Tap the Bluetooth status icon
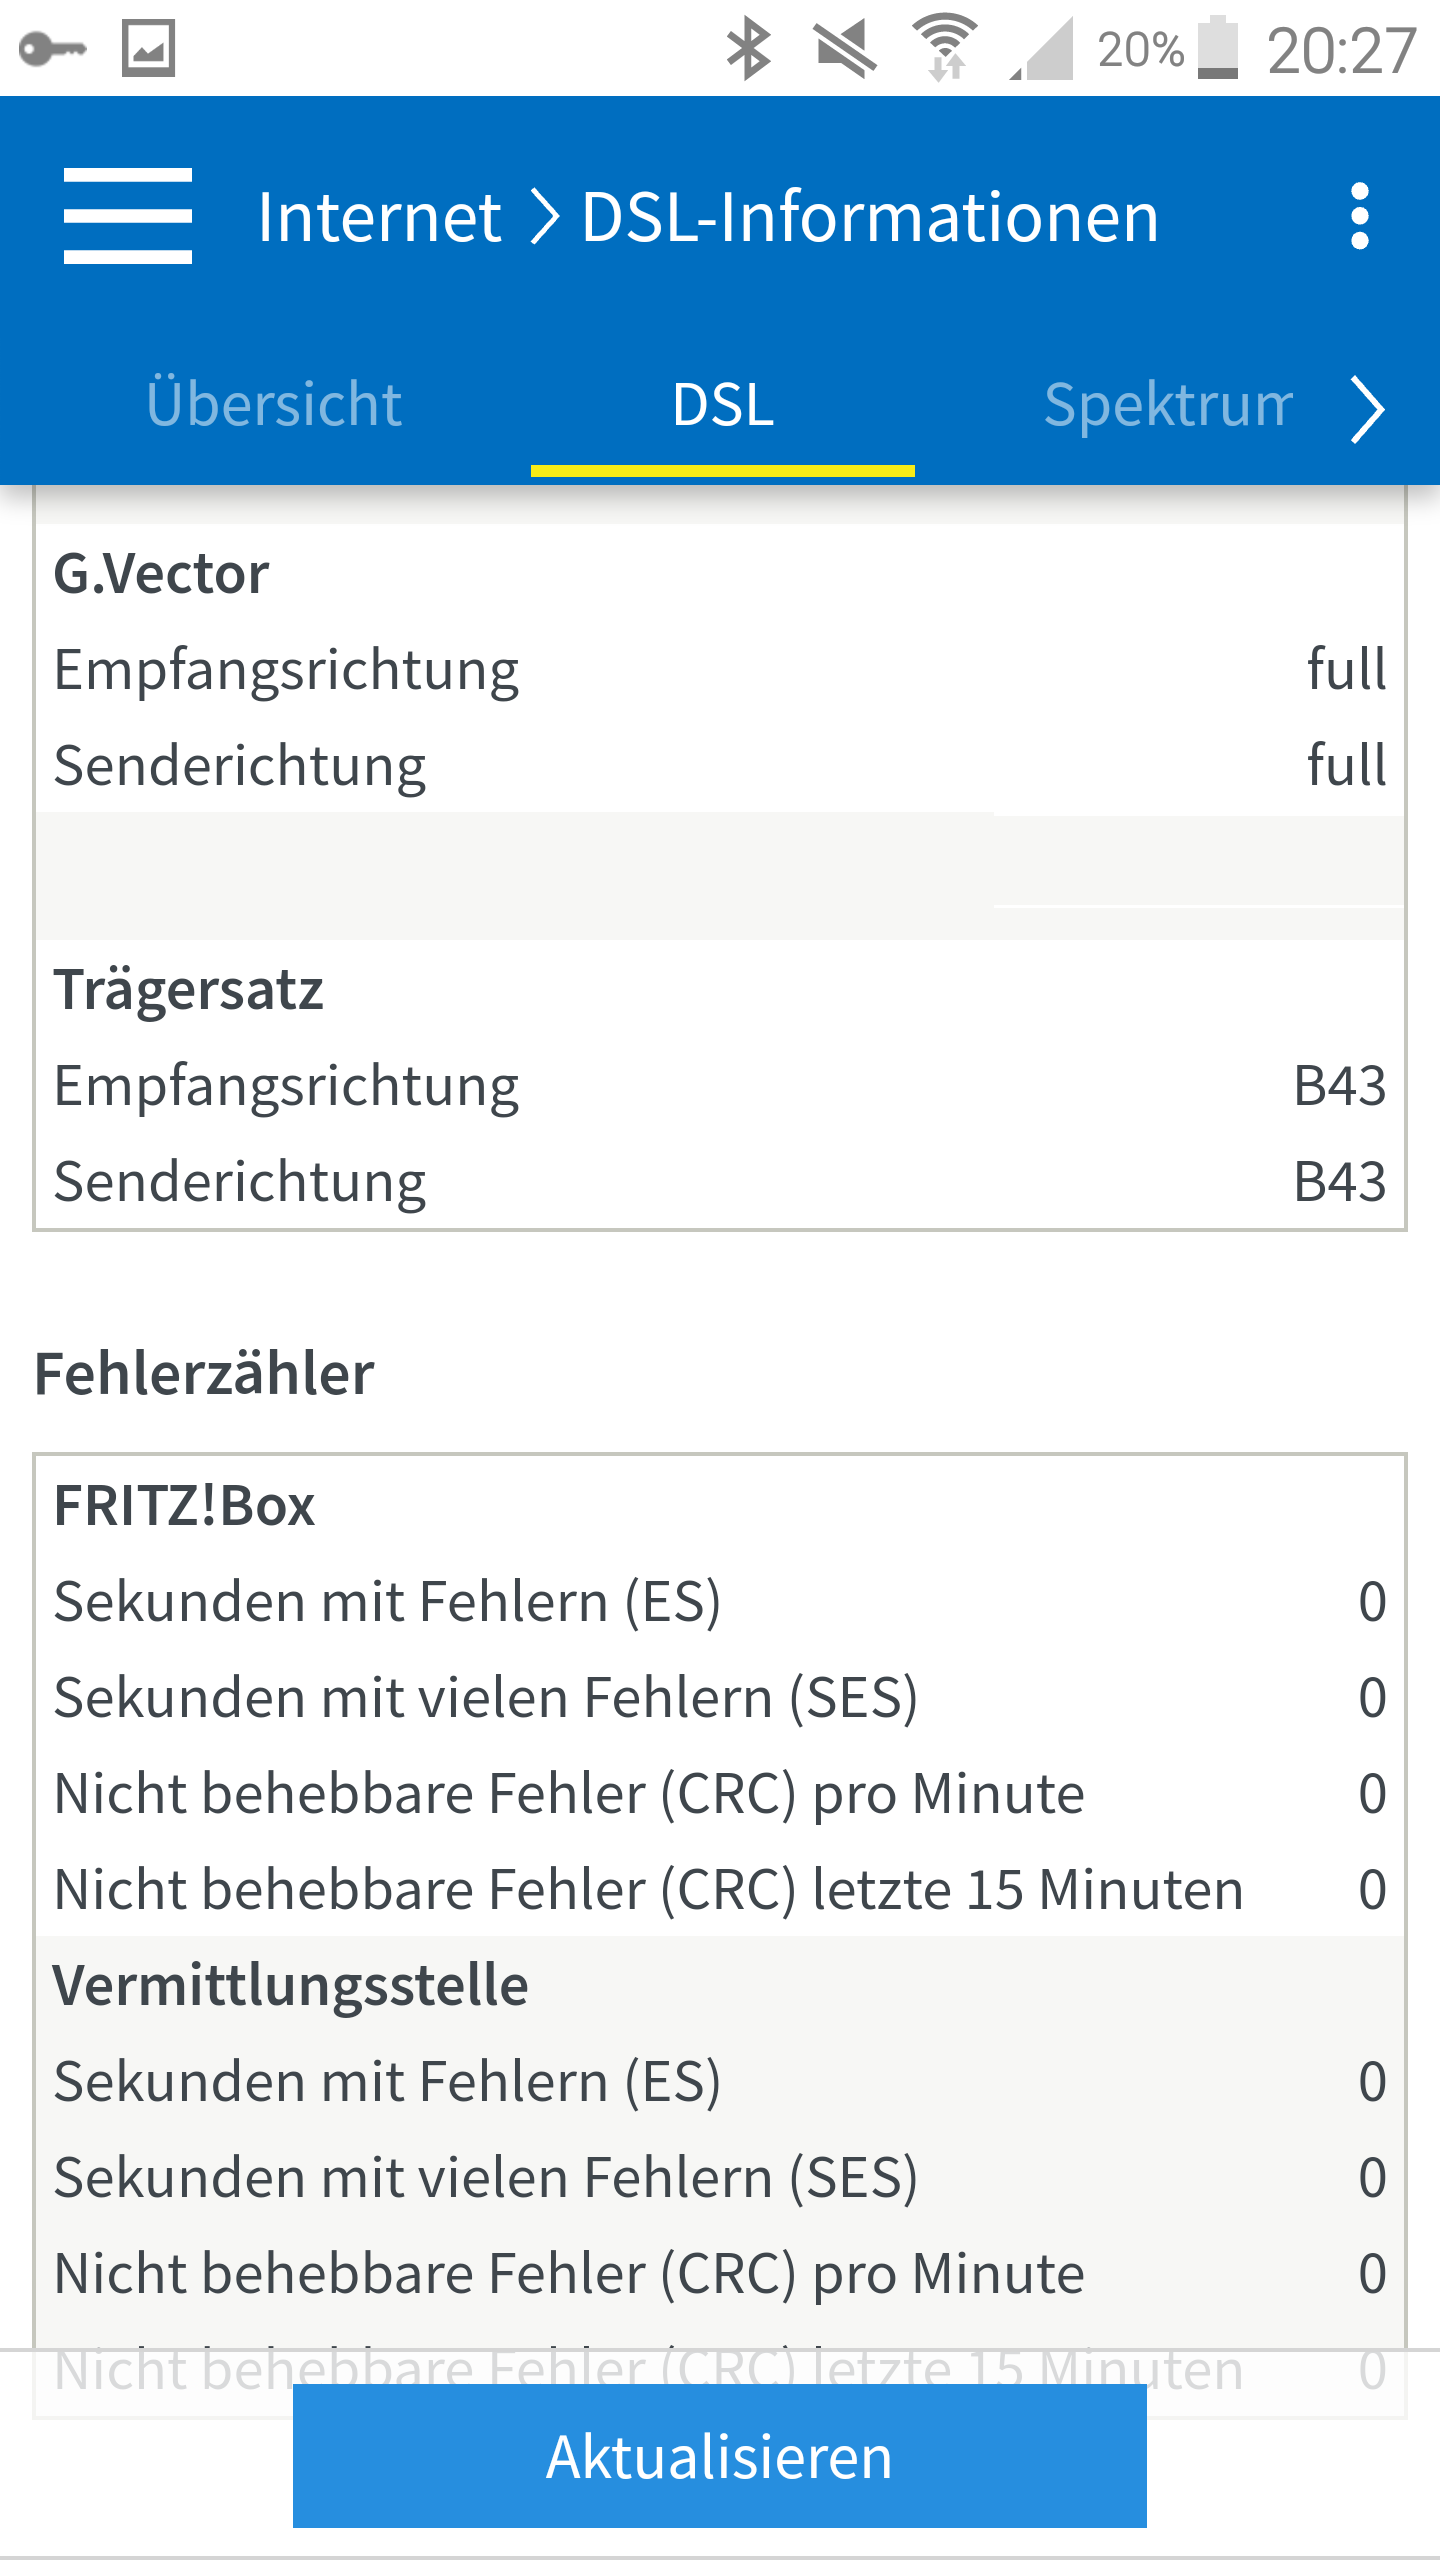This screenshot has width=1440, height=2560. (x=748, y=48)
